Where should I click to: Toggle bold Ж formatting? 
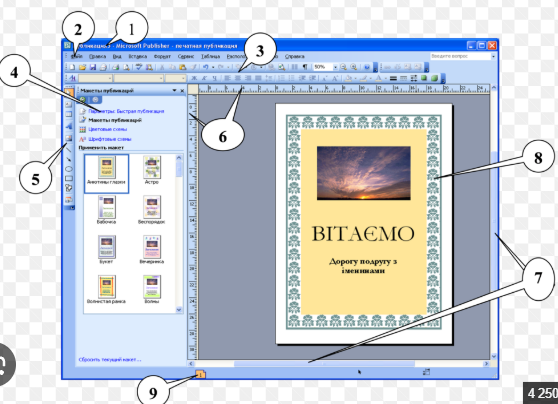[x=194, y=78]
